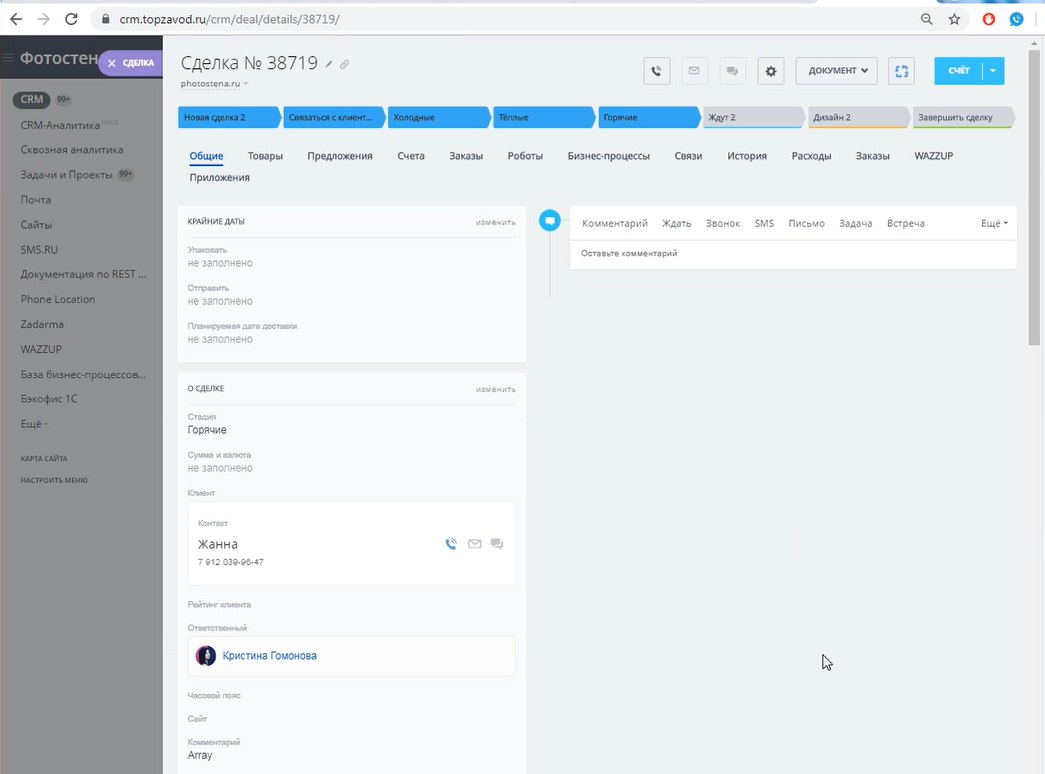
Task: Select the SMS timeline action
Action: [764, 223]
